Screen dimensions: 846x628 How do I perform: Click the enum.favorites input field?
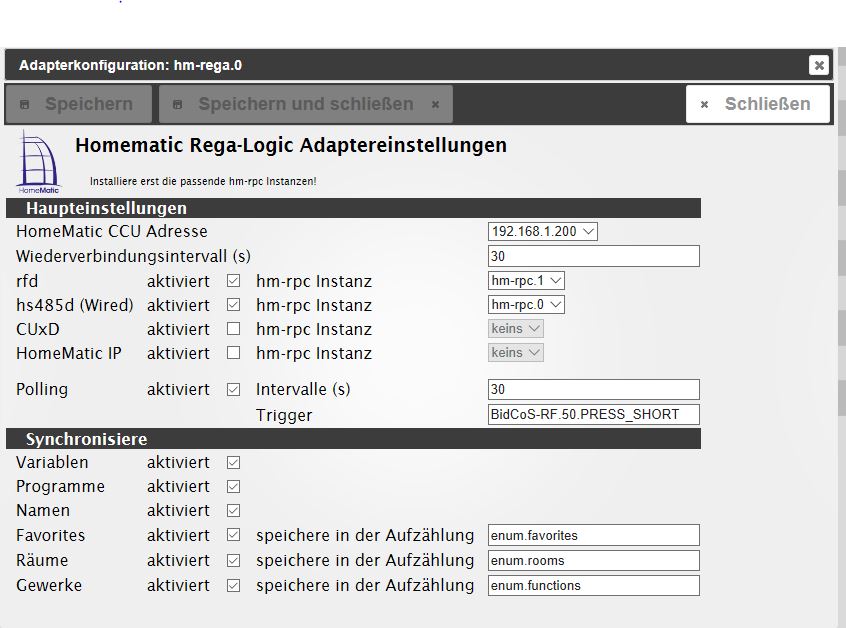(593, 535)
